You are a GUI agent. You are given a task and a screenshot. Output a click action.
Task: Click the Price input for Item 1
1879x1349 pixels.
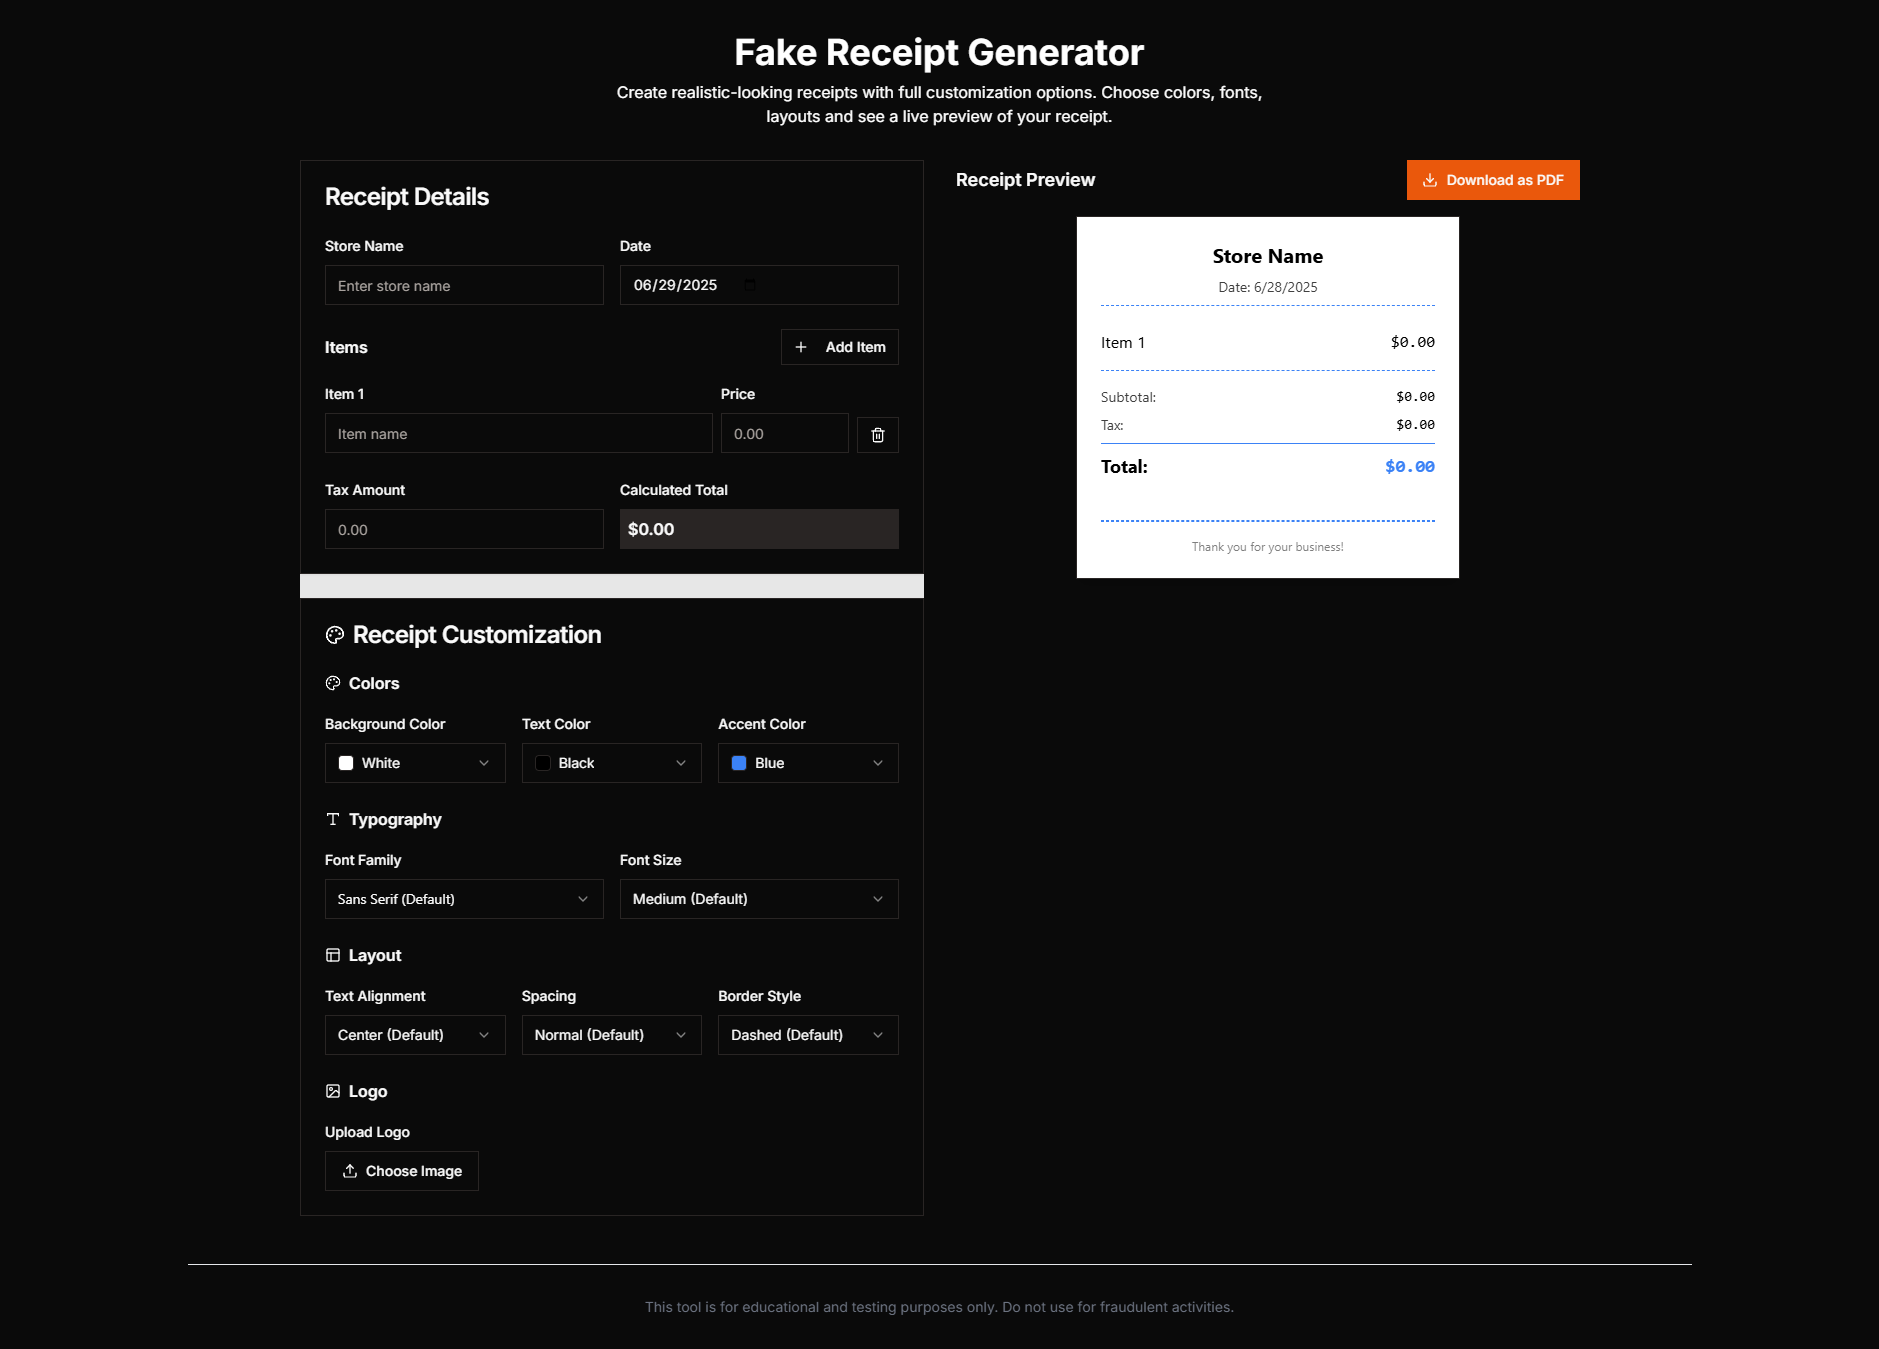tap(785, 433)
